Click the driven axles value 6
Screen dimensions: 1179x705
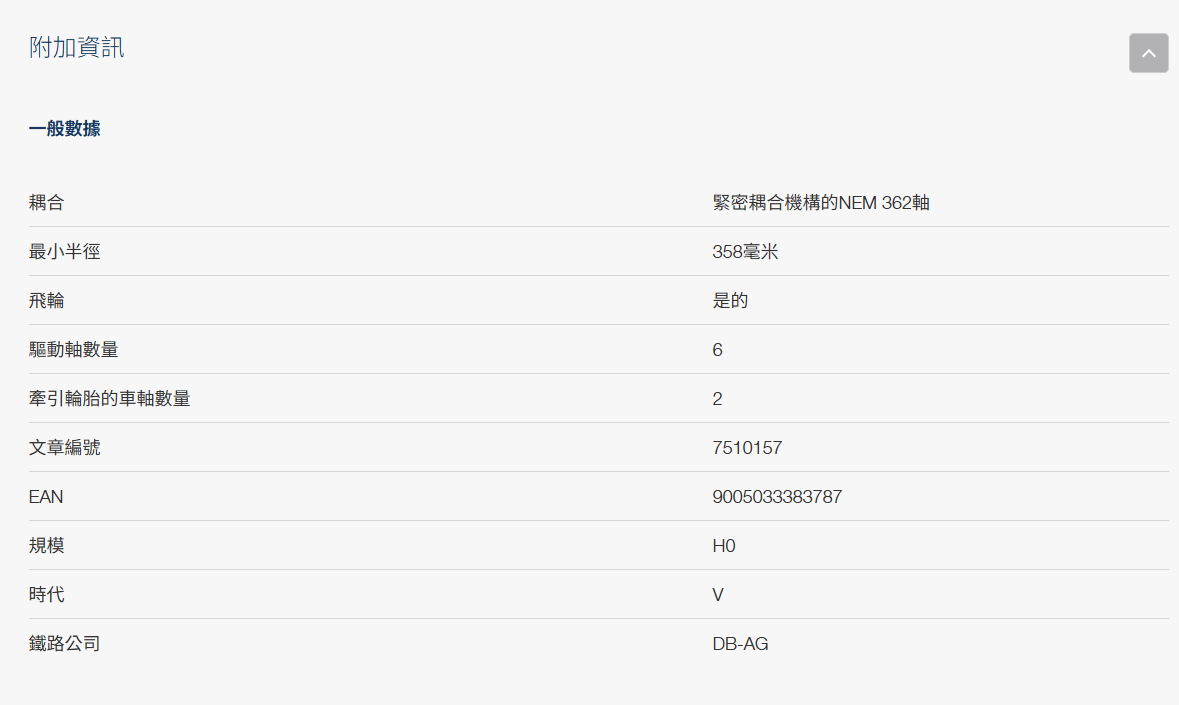717,349
